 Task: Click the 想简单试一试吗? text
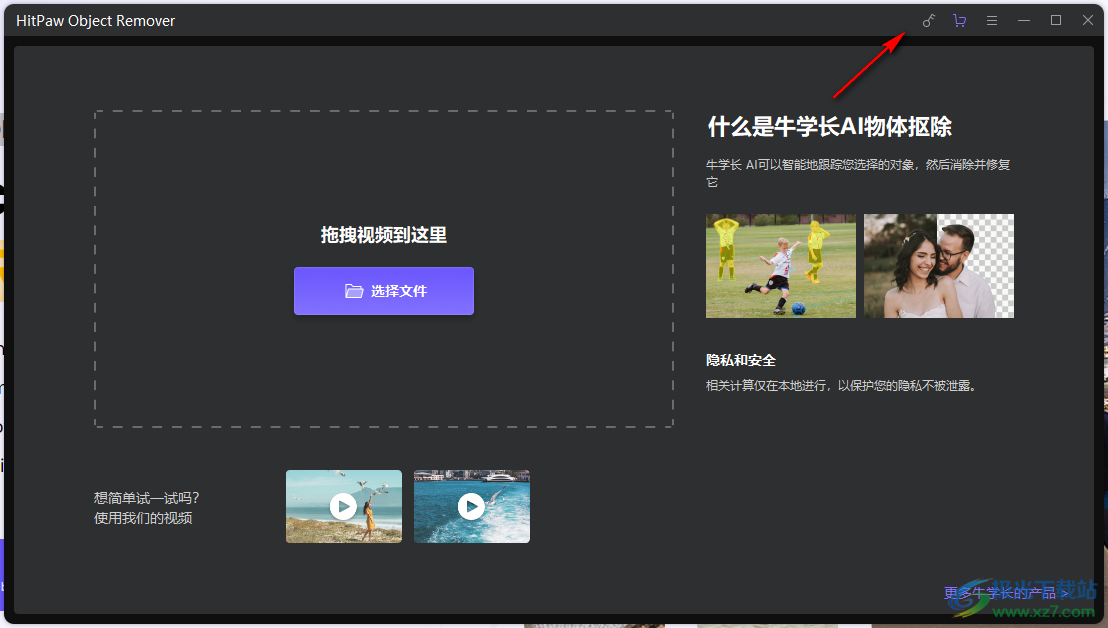pyautogui.click(x=147, y=499)
